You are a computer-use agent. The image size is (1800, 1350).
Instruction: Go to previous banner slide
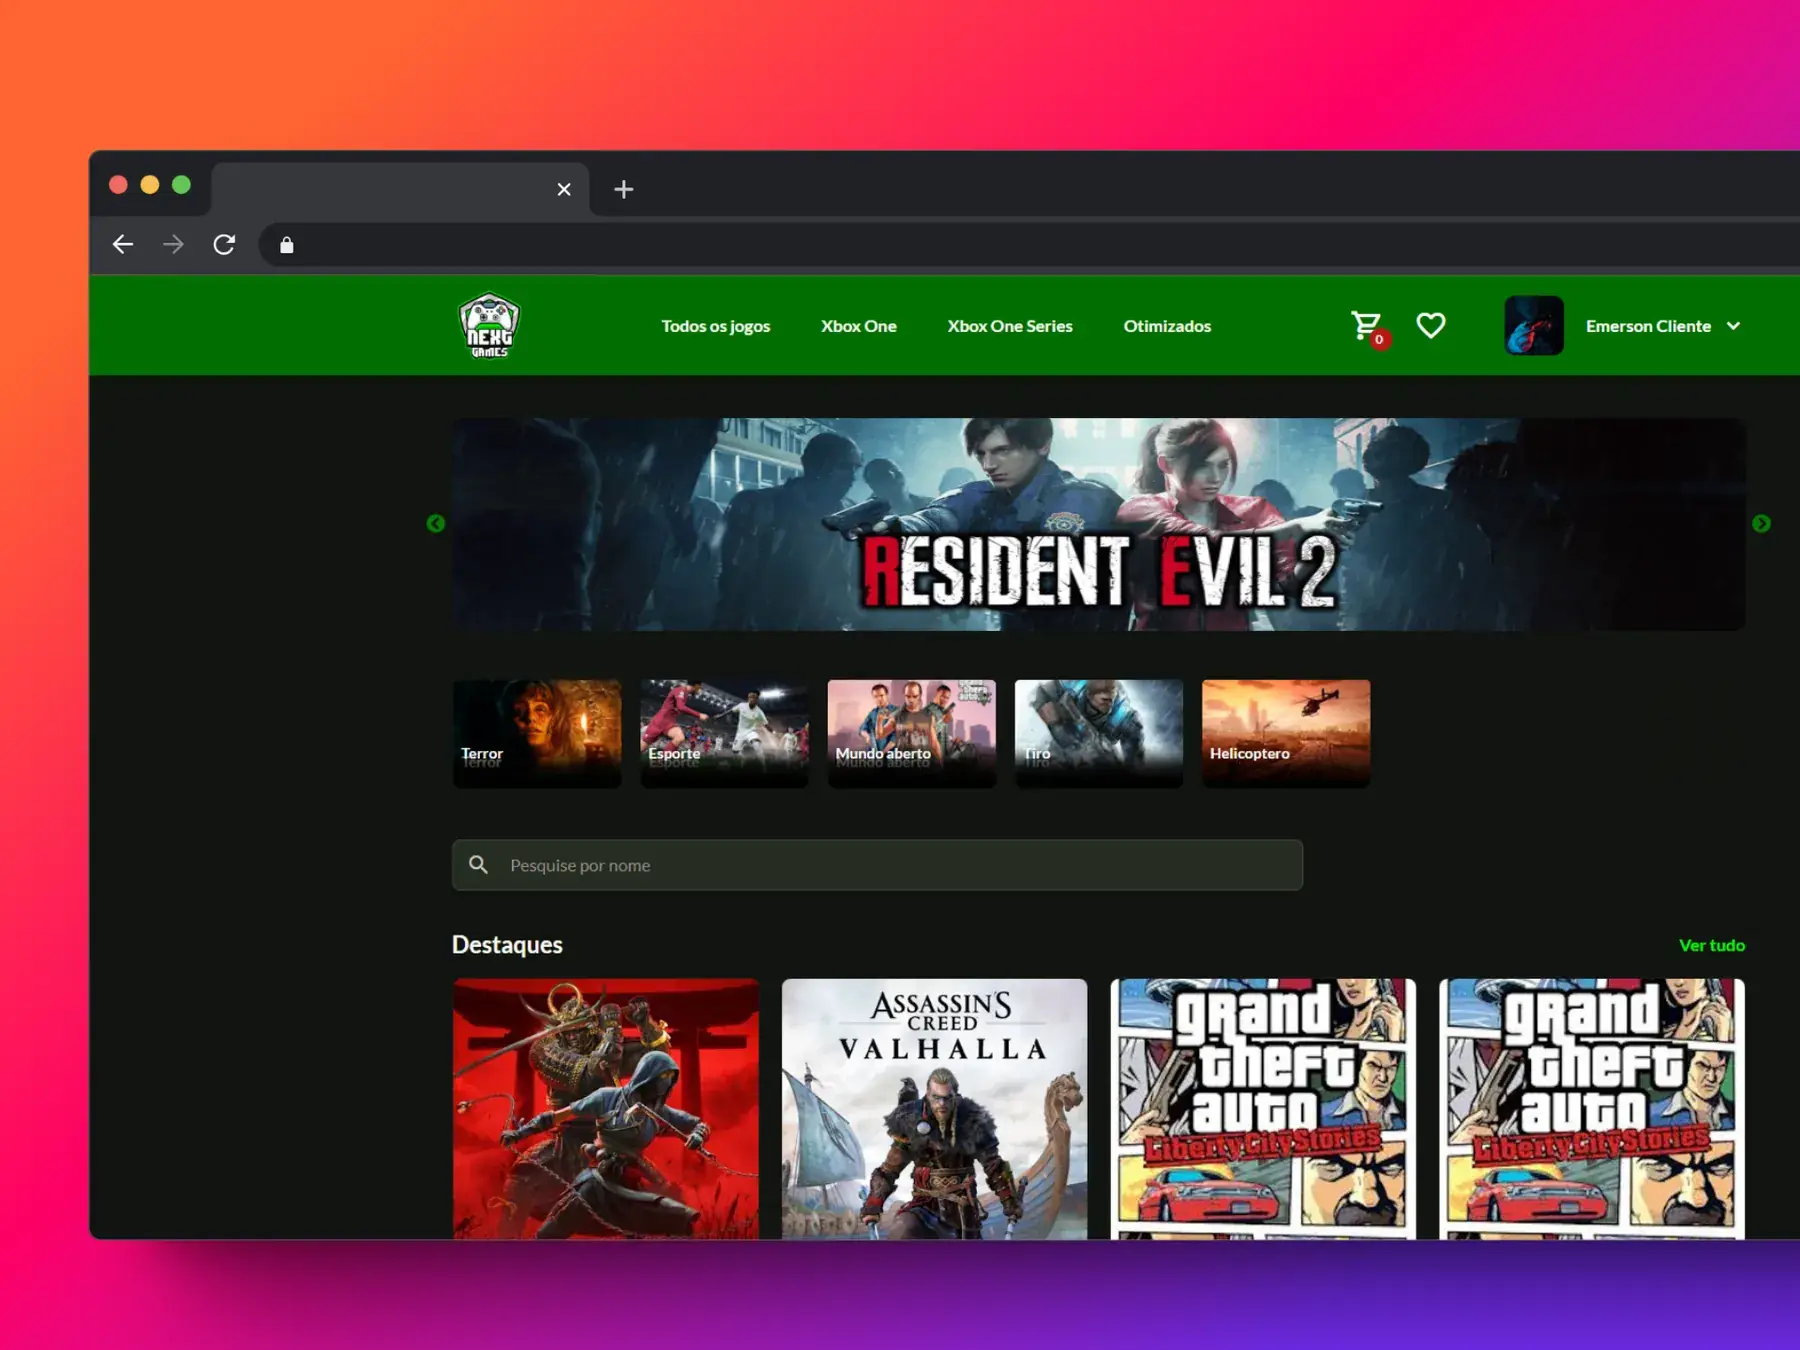(x=435, y=524)
